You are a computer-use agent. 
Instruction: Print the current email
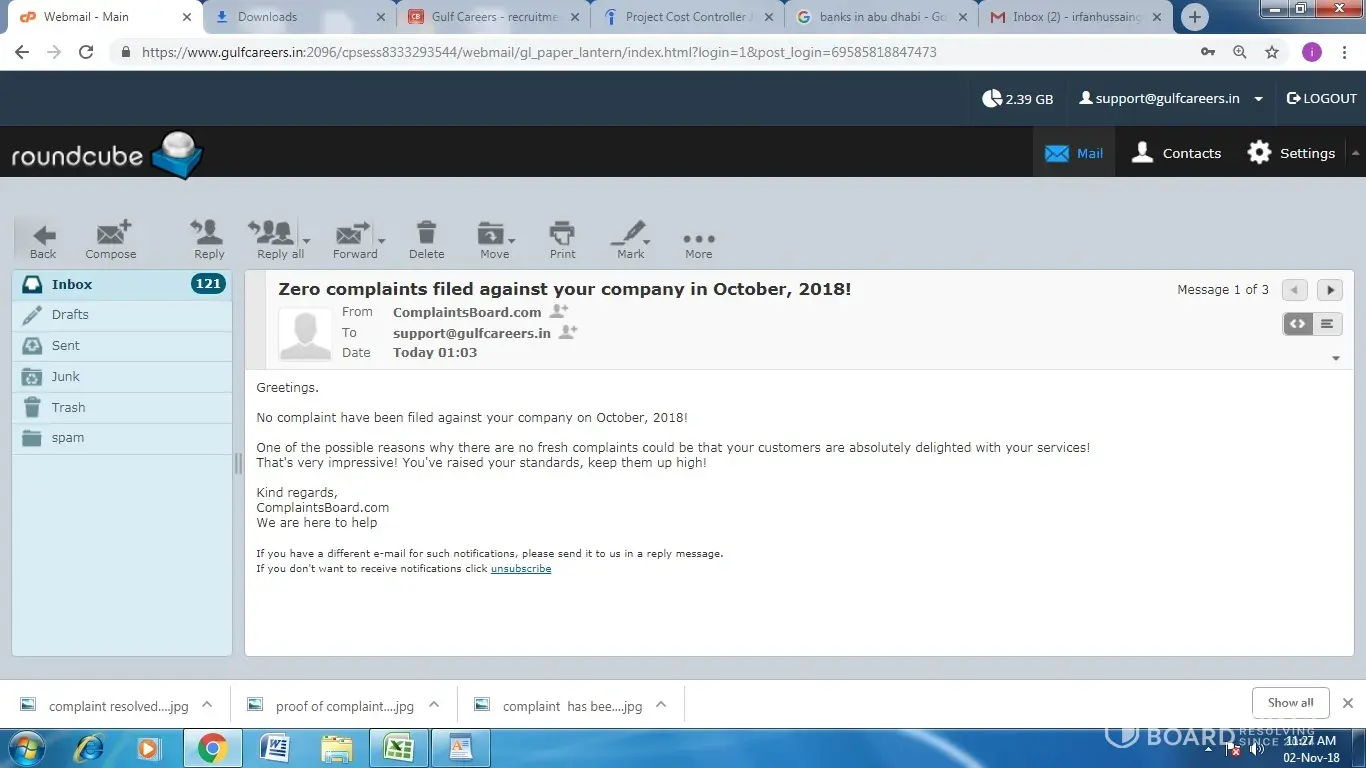point(563,241)
